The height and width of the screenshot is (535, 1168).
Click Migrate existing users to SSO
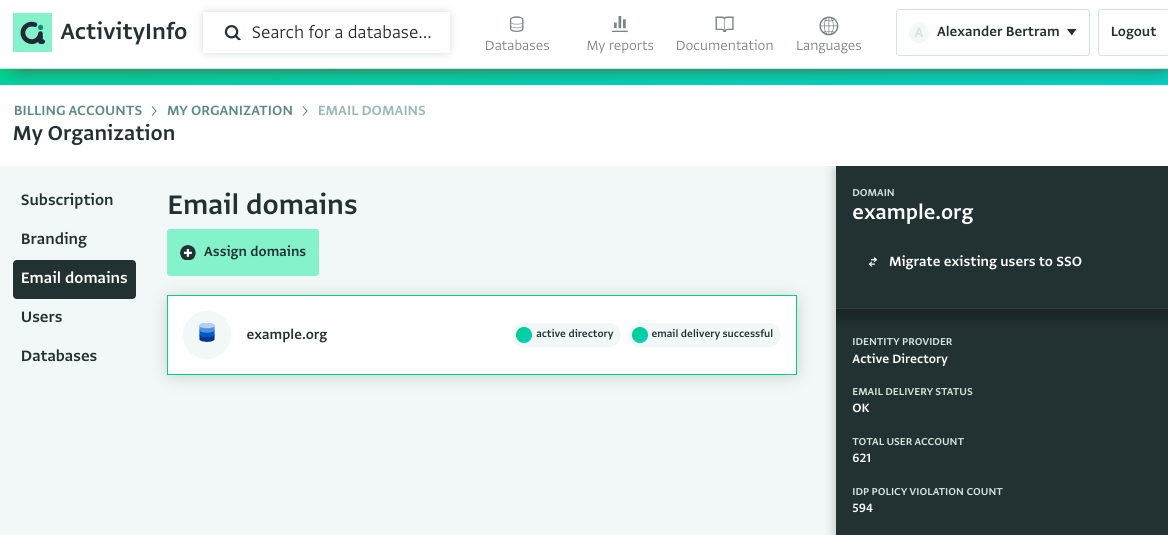(985, 262)
